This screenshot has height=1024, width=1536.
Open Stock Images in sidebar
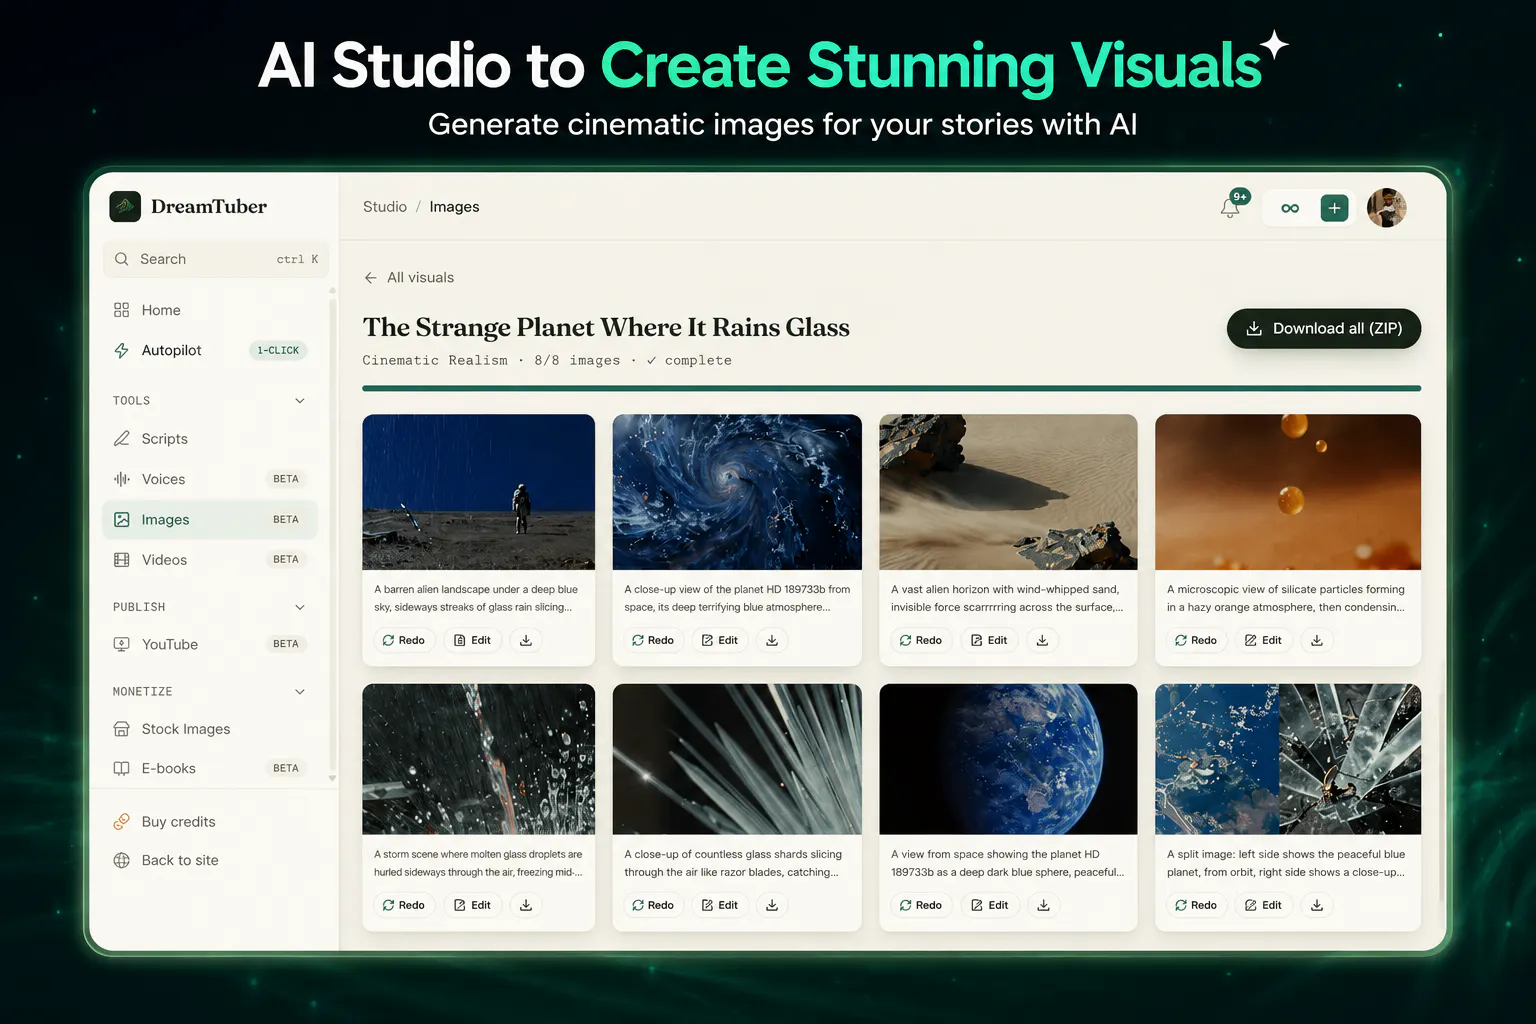[x=210, y=729]
